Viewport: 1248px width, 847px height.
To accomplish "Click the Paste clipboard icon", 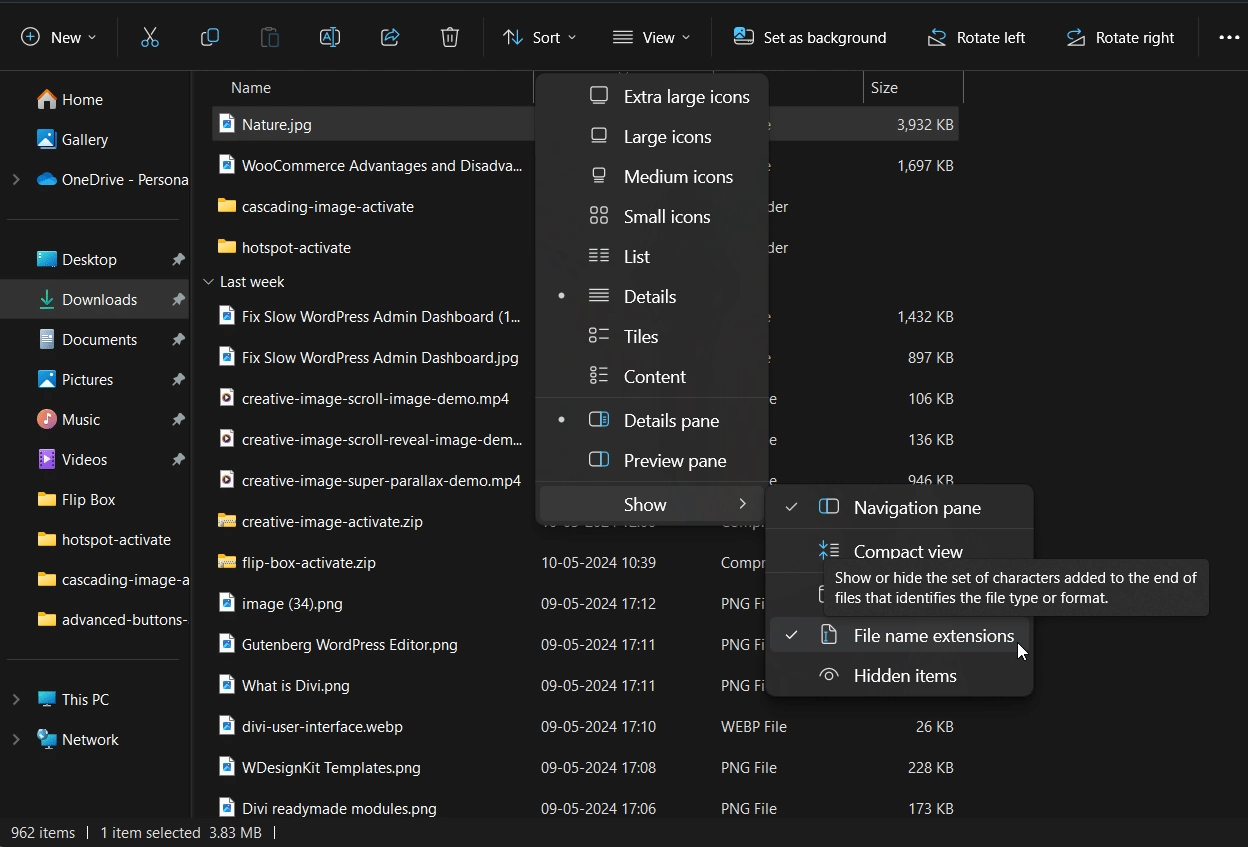I will (x=270, y=37).
